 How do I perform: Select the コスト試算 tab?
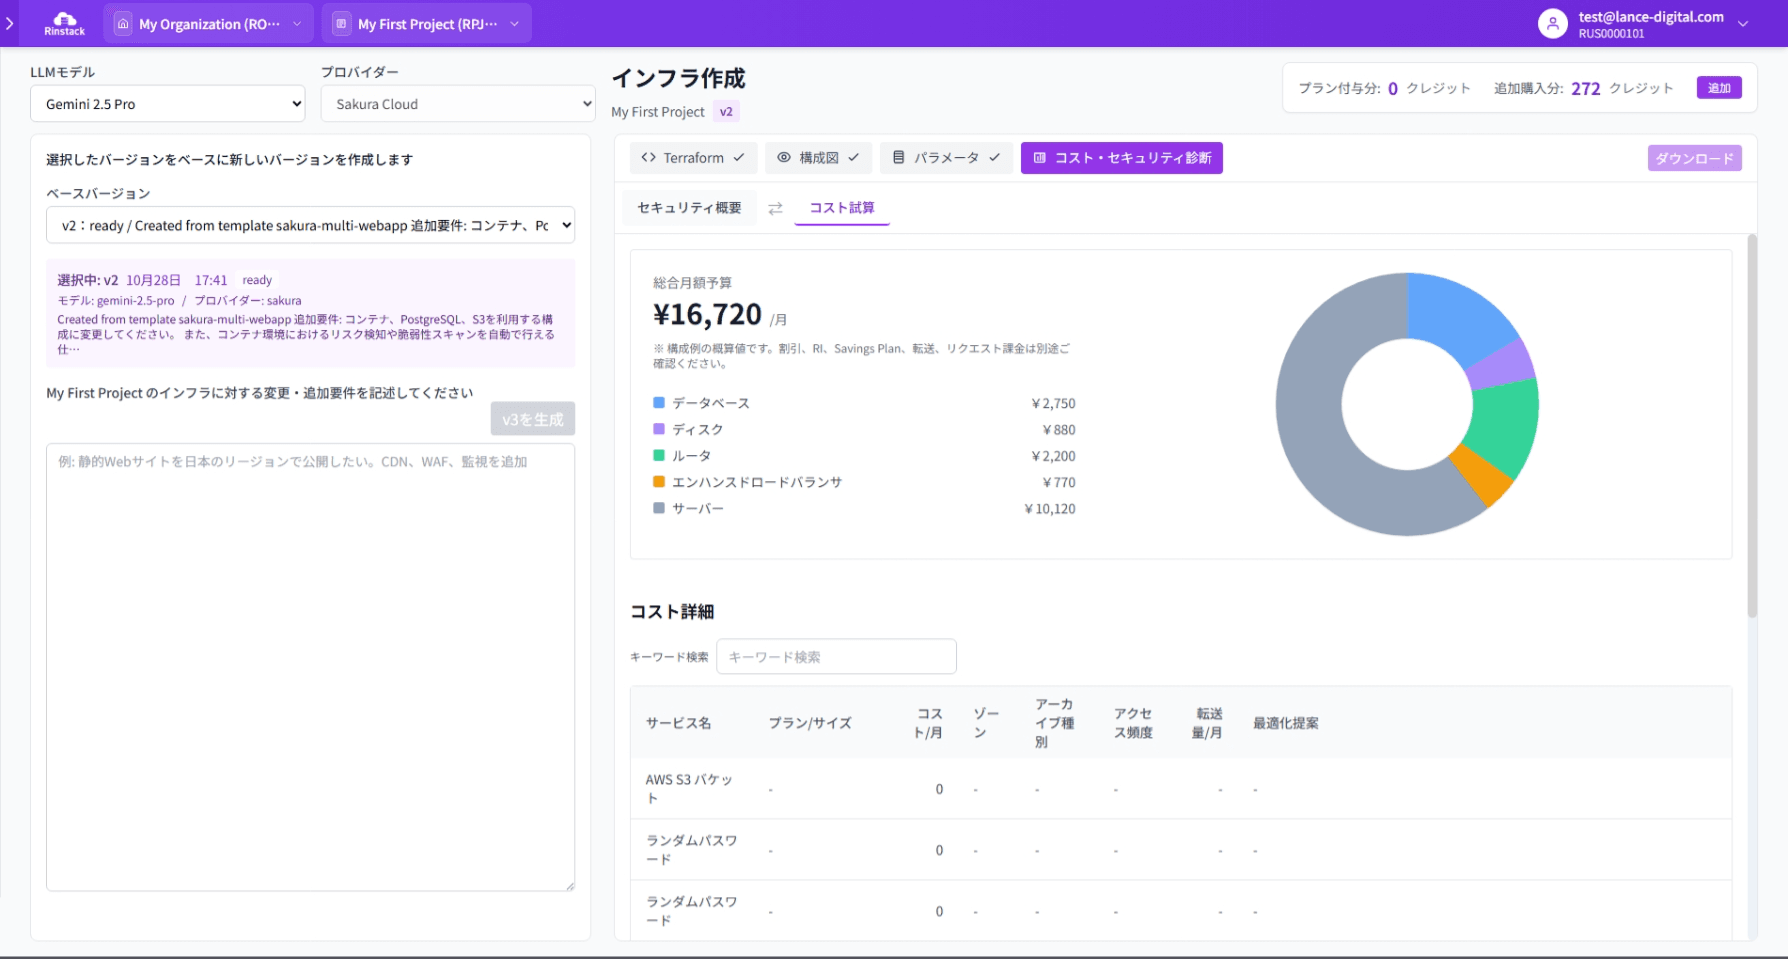[x=841, y=208]
